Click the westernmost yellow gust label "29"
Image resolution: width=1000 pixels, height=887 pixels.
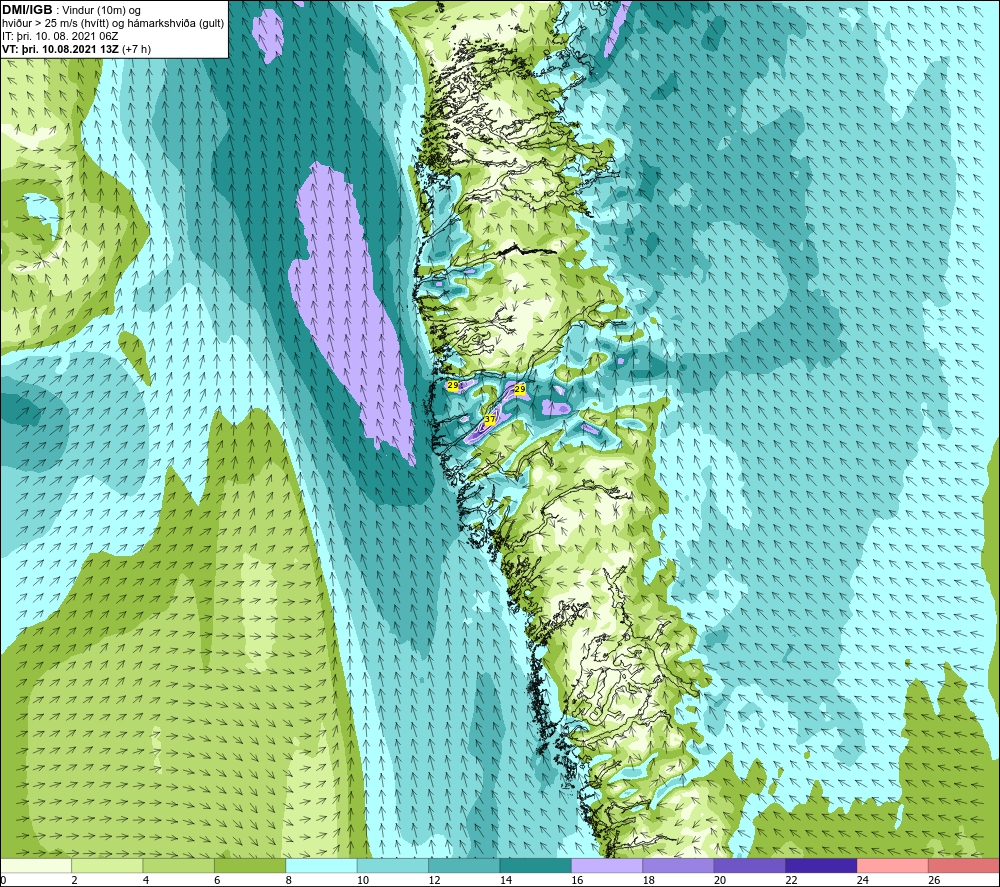[x=453, y=385]
